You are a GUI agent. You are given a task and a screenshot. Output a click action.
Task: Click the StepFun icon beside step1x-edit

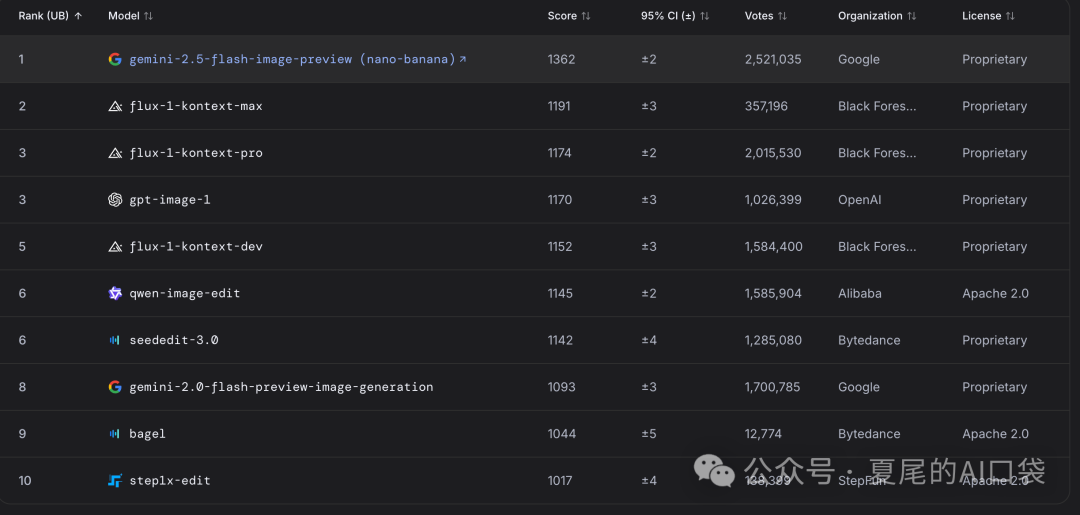coord(115,481)
